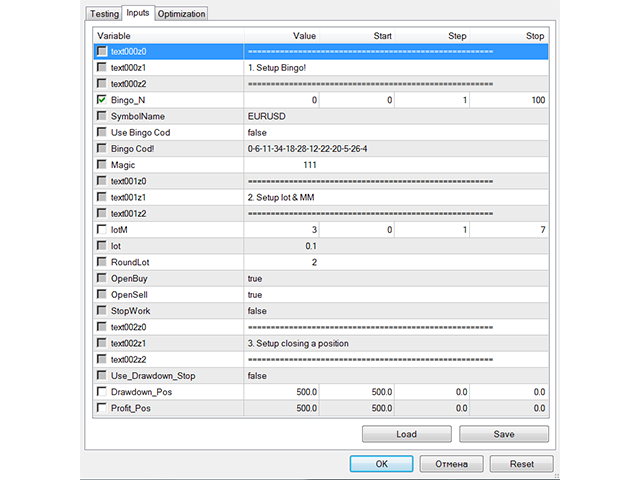Toggle the Magic variable checkbox
The image size is (640, 480).
(101, 164)
